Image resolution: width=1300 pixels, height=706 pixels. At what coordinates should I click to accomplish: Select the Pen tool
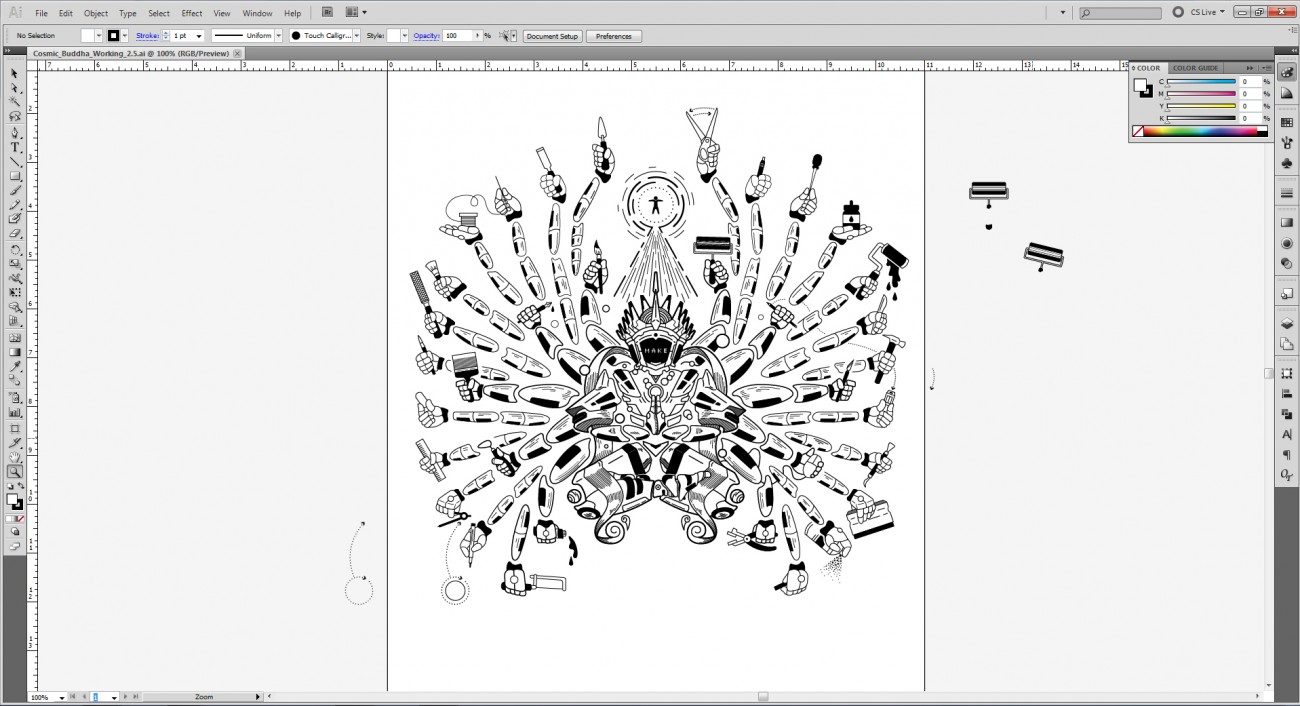[x=15, y=133]
